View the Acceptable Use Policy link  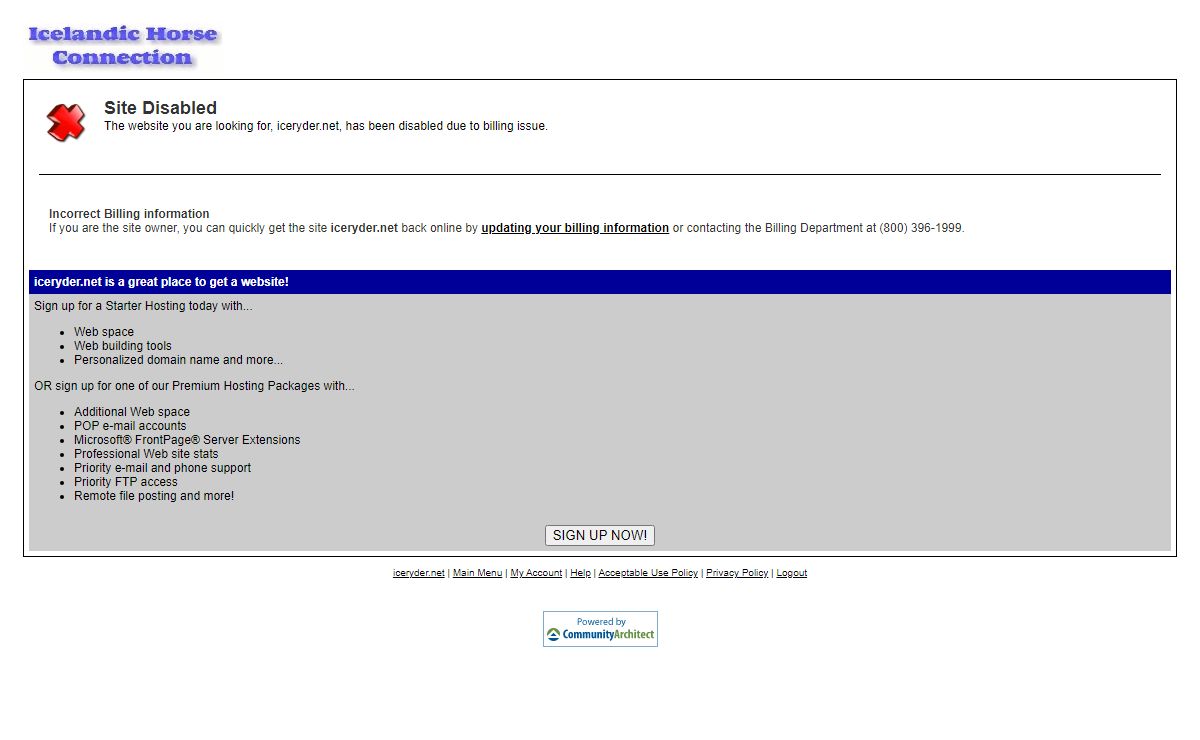(x=648, y=573)
